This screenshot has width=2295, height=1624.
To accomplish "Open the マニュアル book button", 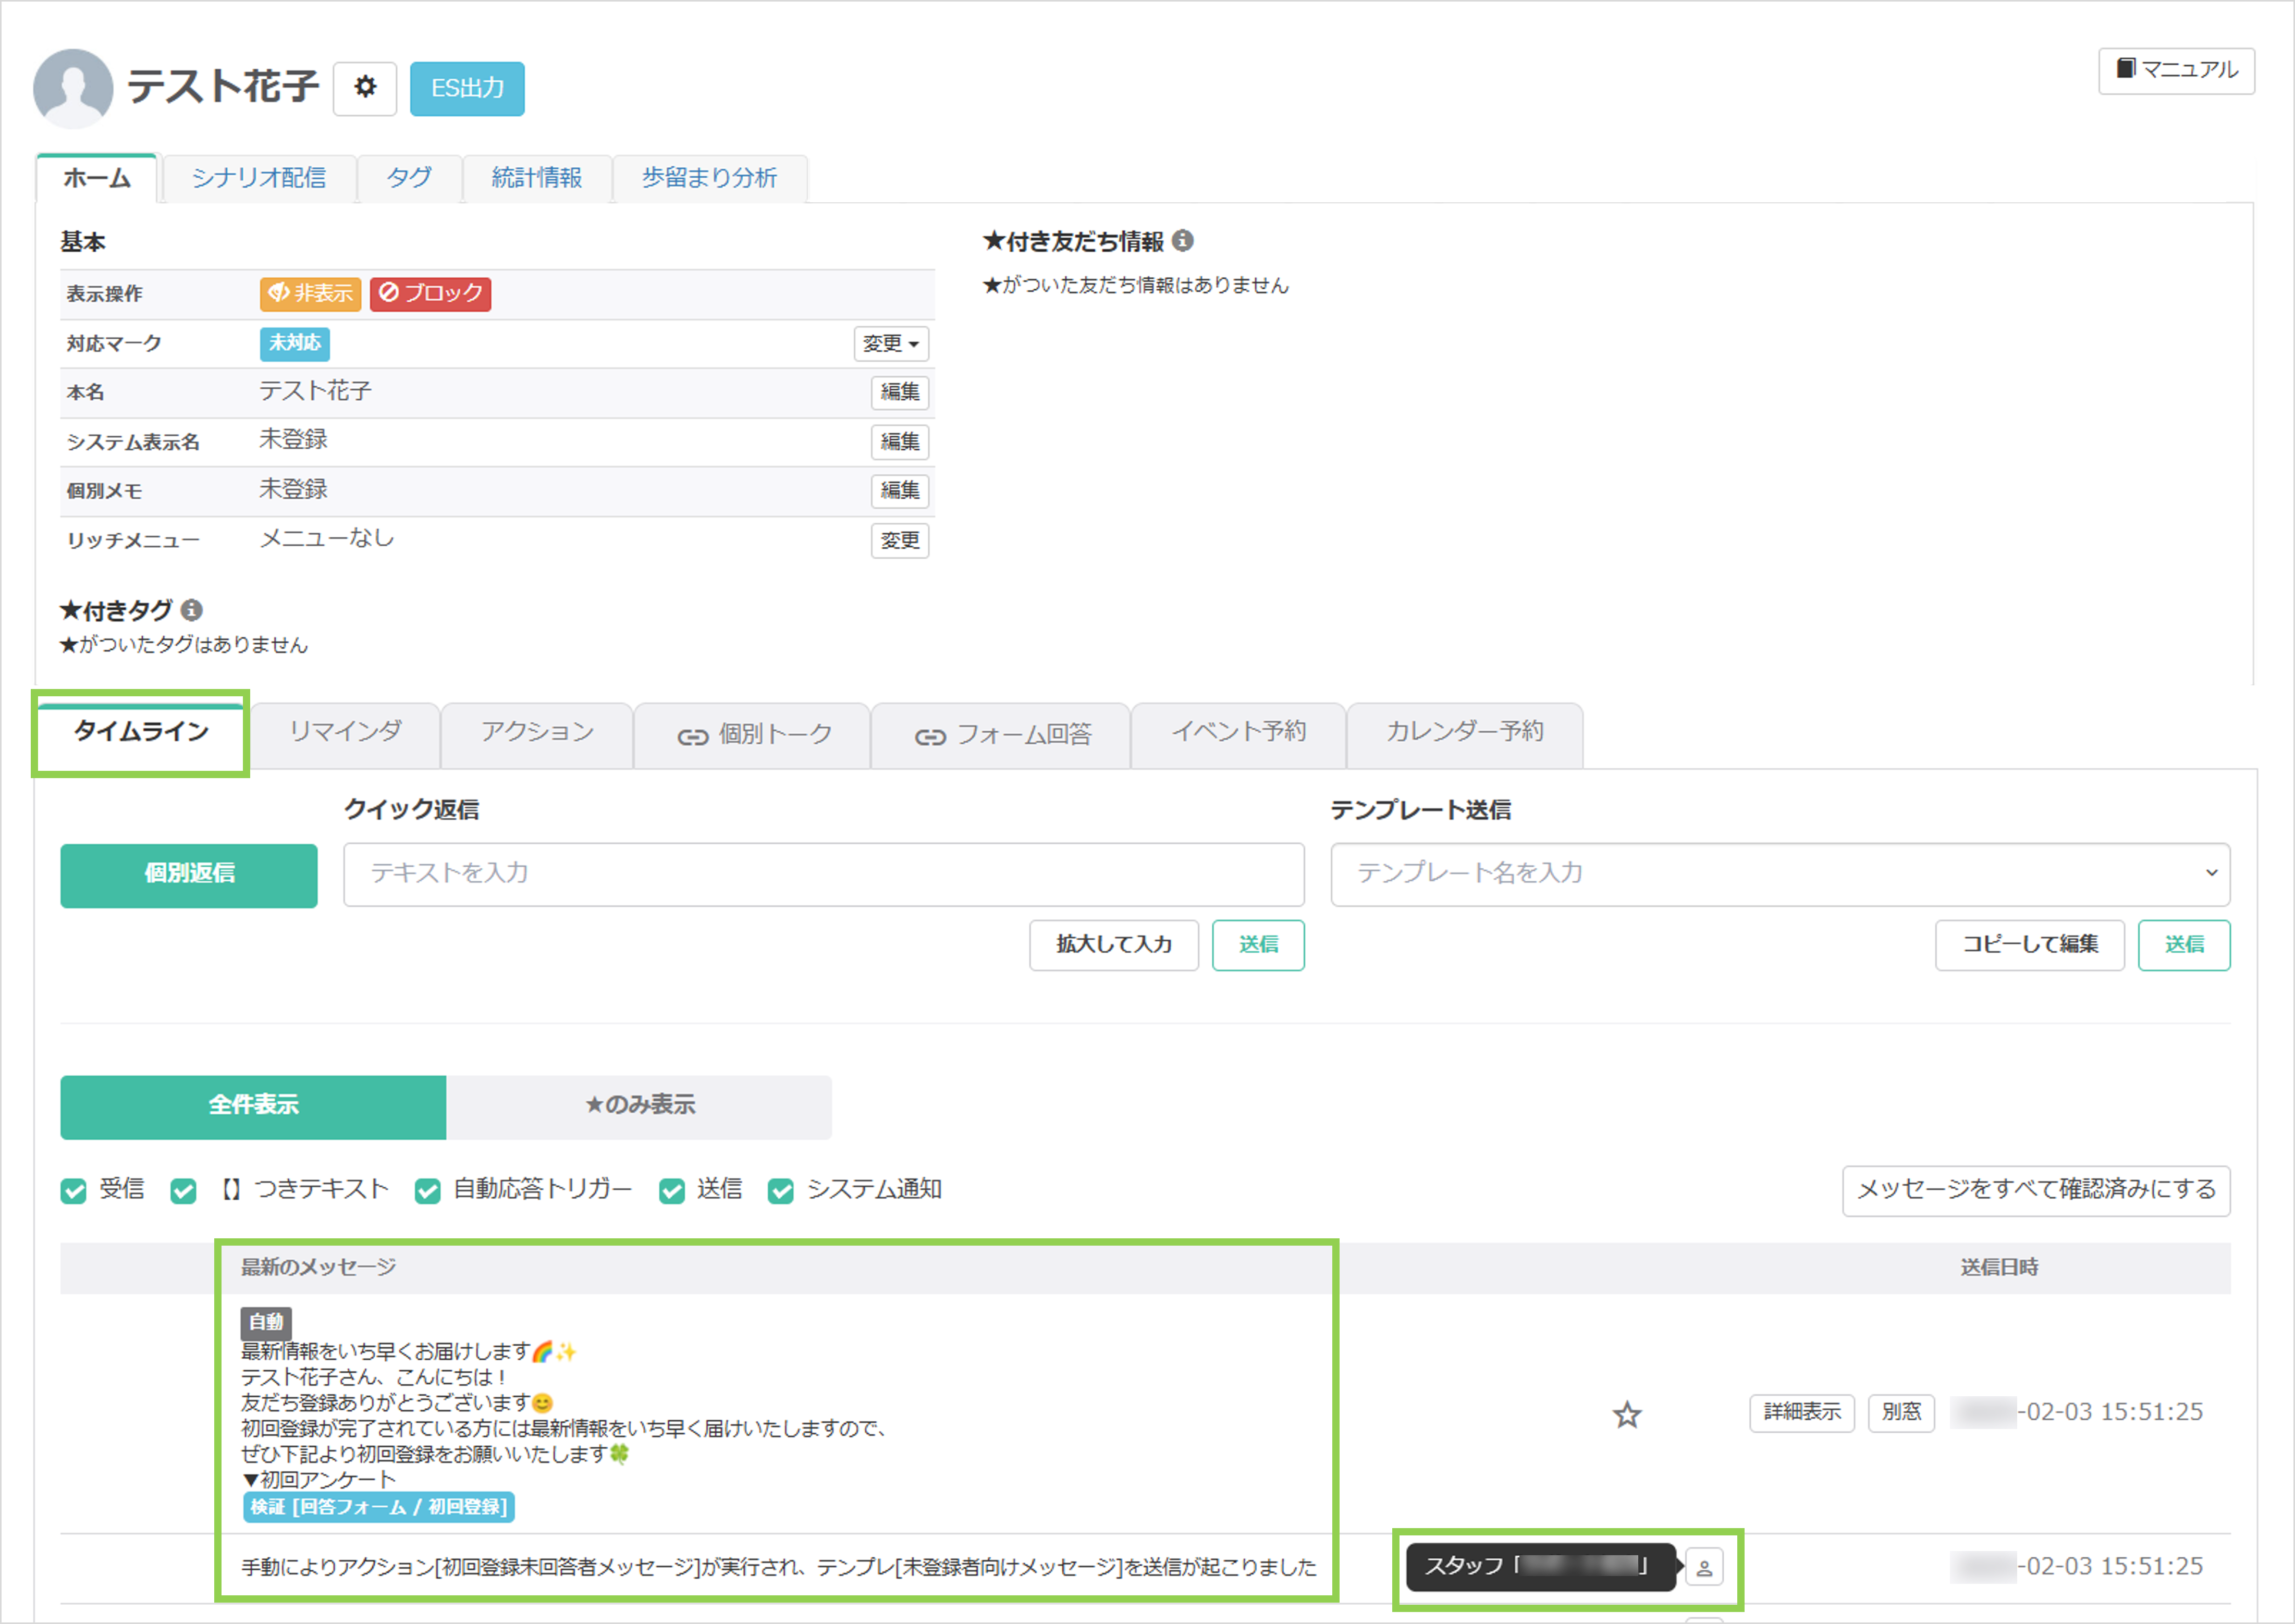I will (2176, 70).
